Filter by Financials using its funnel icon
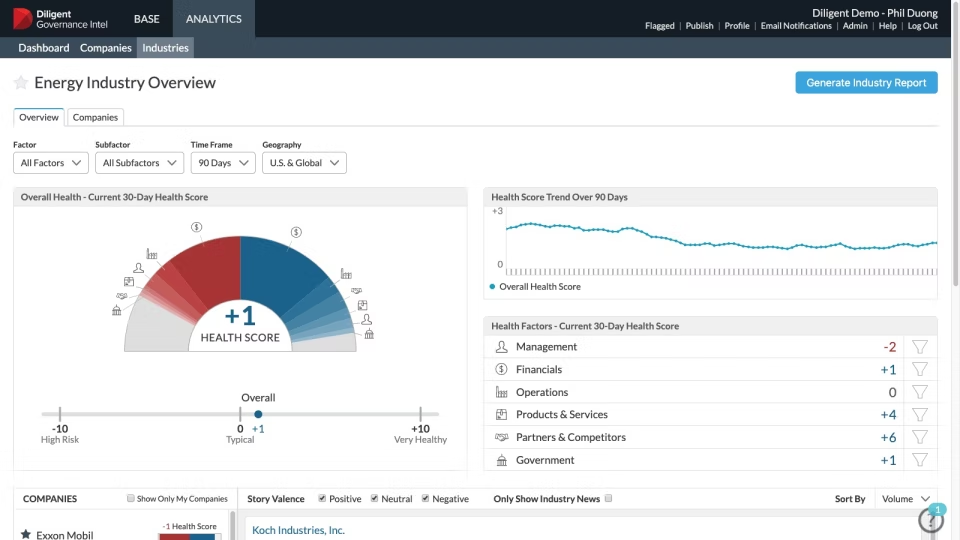 (x=920, y=369)
